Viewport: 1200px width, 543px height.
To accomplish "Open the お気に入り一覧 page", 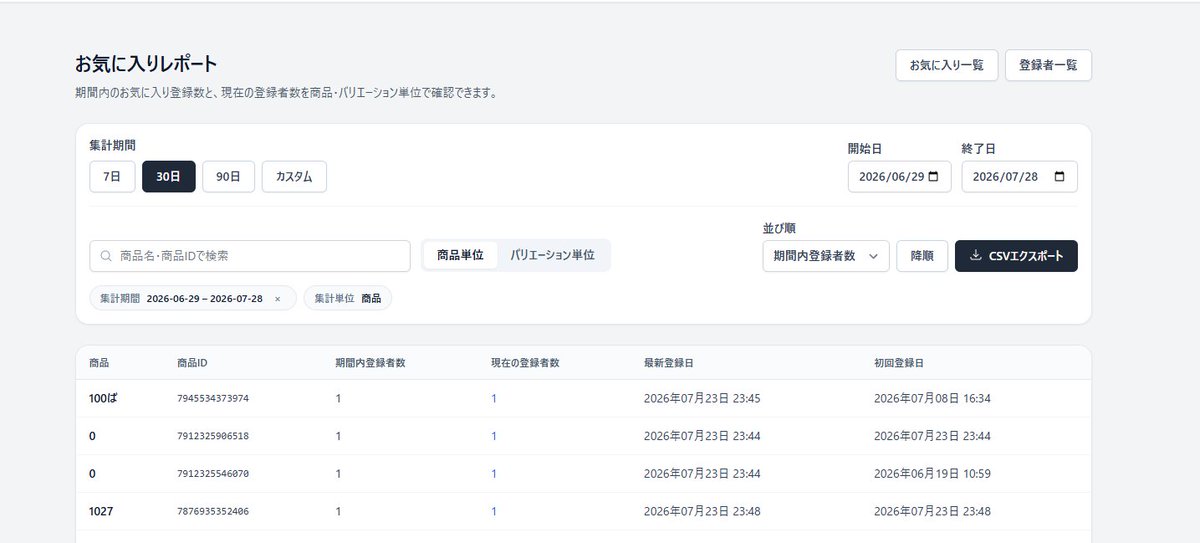I will pyautogui.click(x=947, y=65).
